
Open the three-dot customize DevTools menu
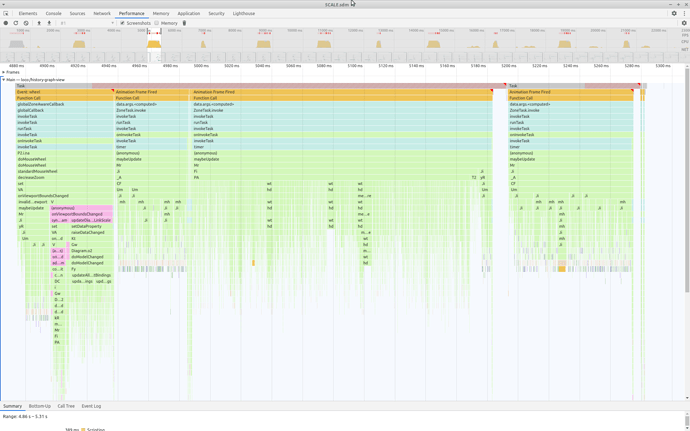tap(684, 14)
